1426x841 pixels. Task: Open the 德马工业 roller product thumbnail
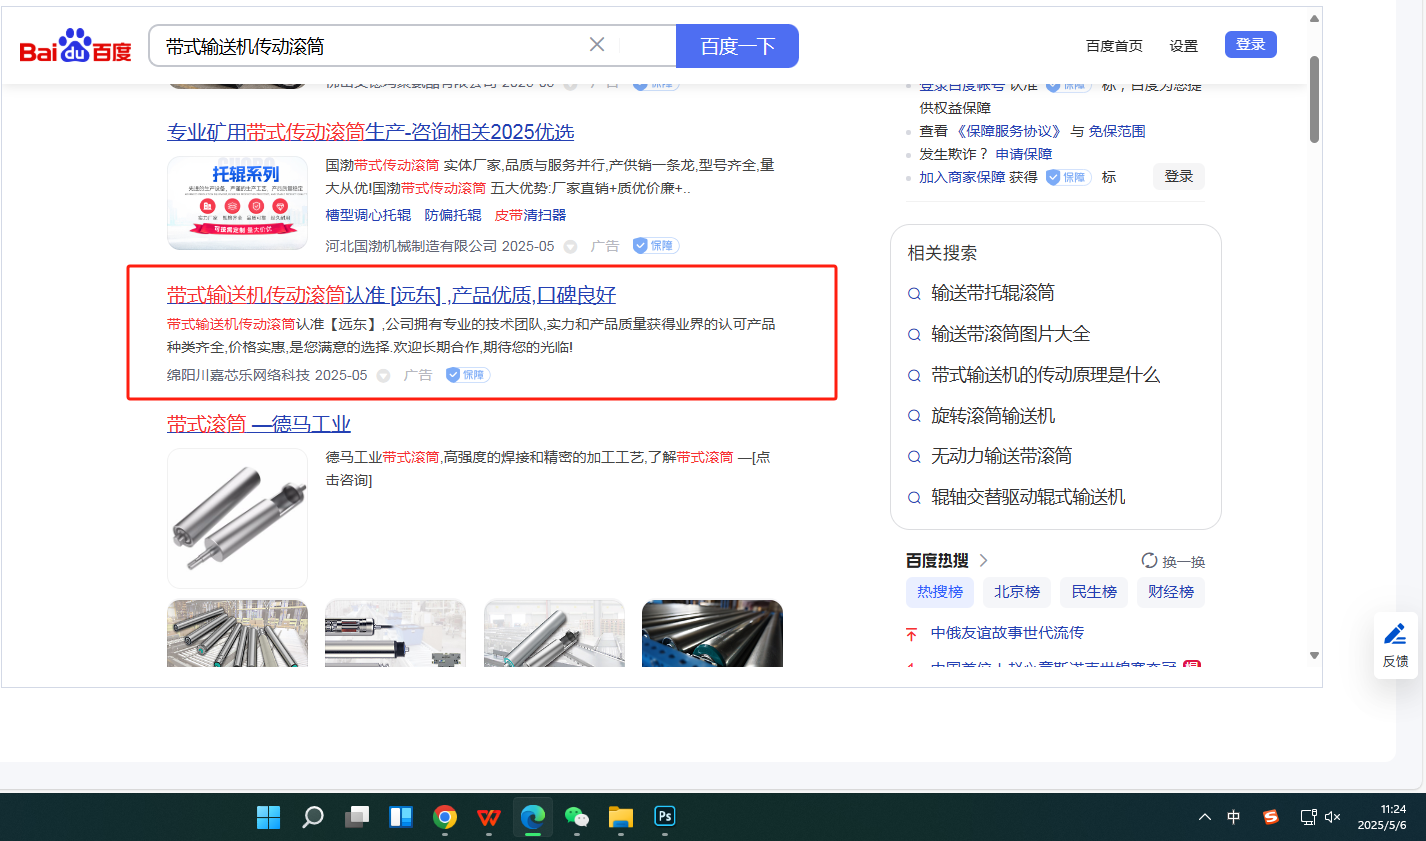[237, 518]
